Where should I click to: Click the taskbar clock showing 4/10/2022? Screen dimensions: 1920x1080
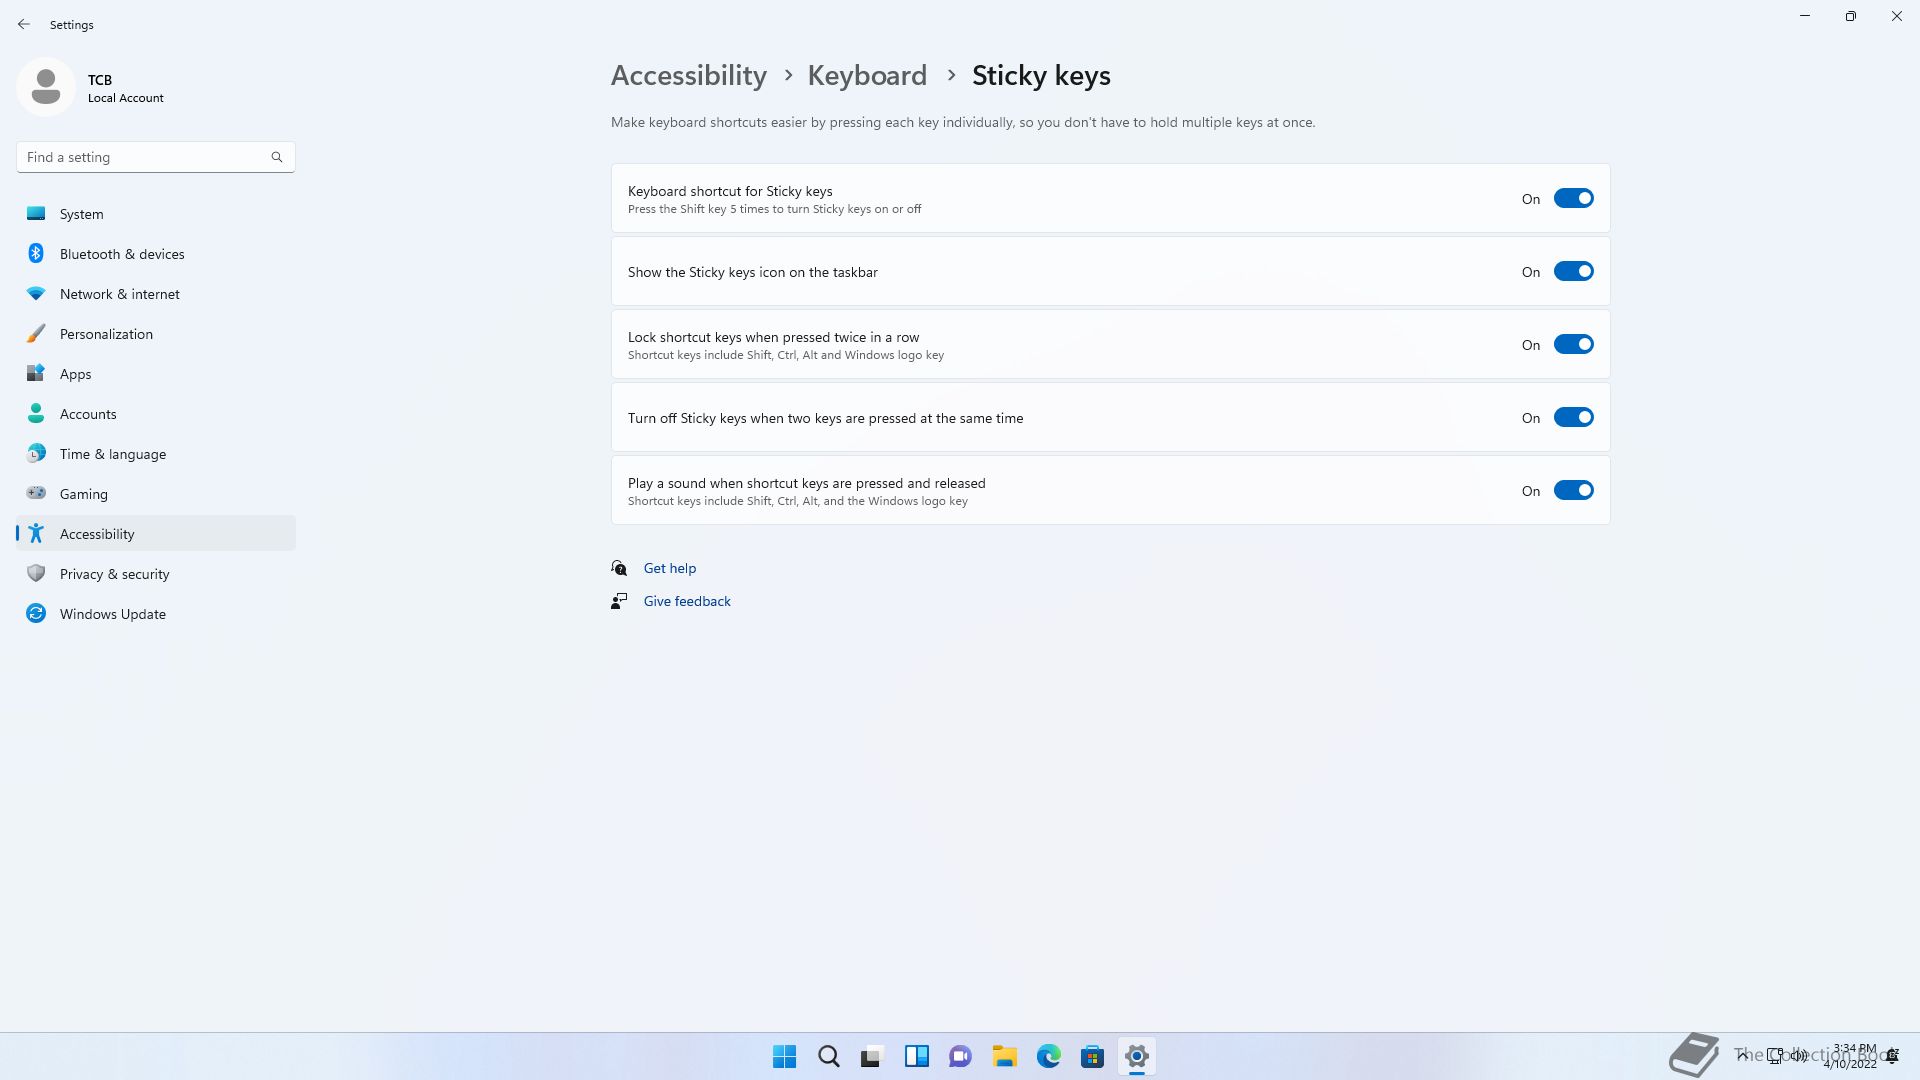click(1850, 1056)
